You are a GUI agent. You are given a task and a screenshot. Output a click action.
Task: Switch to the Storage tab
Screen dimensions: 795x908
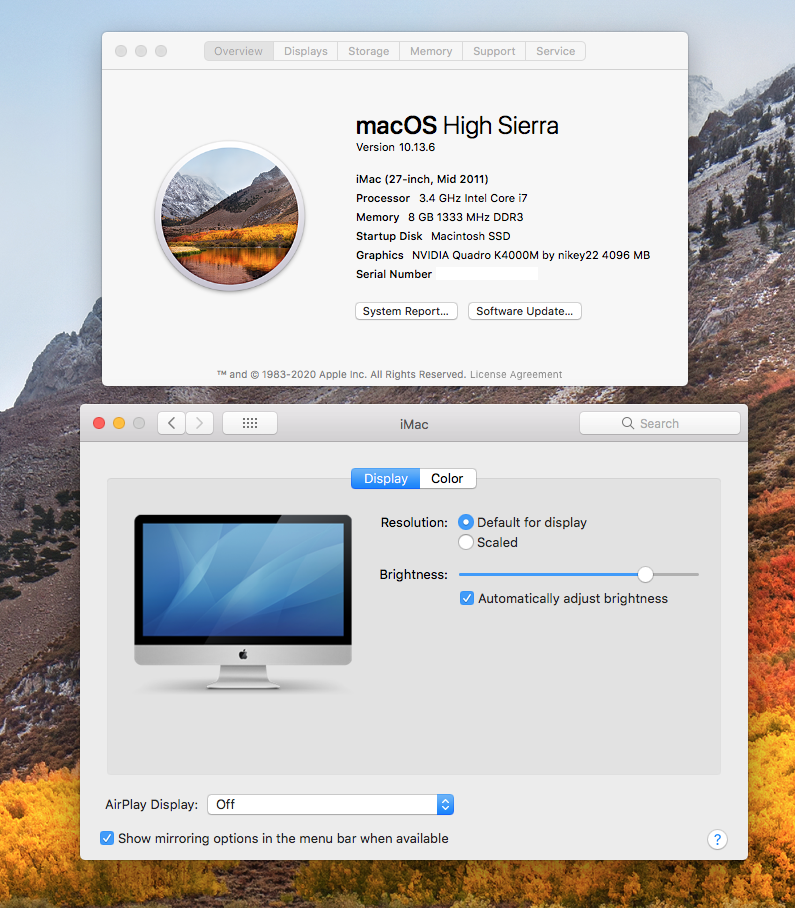[x=369, y=51]
